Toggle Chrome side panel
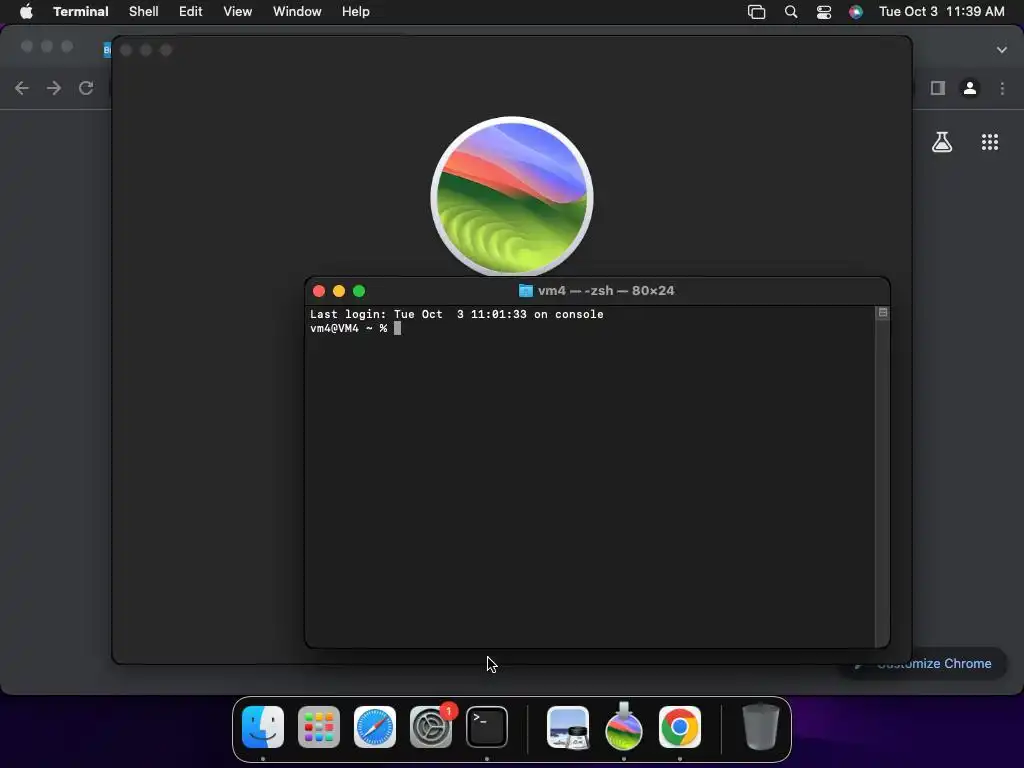Viewport: 1024px width, 768px height. (938, 88)
